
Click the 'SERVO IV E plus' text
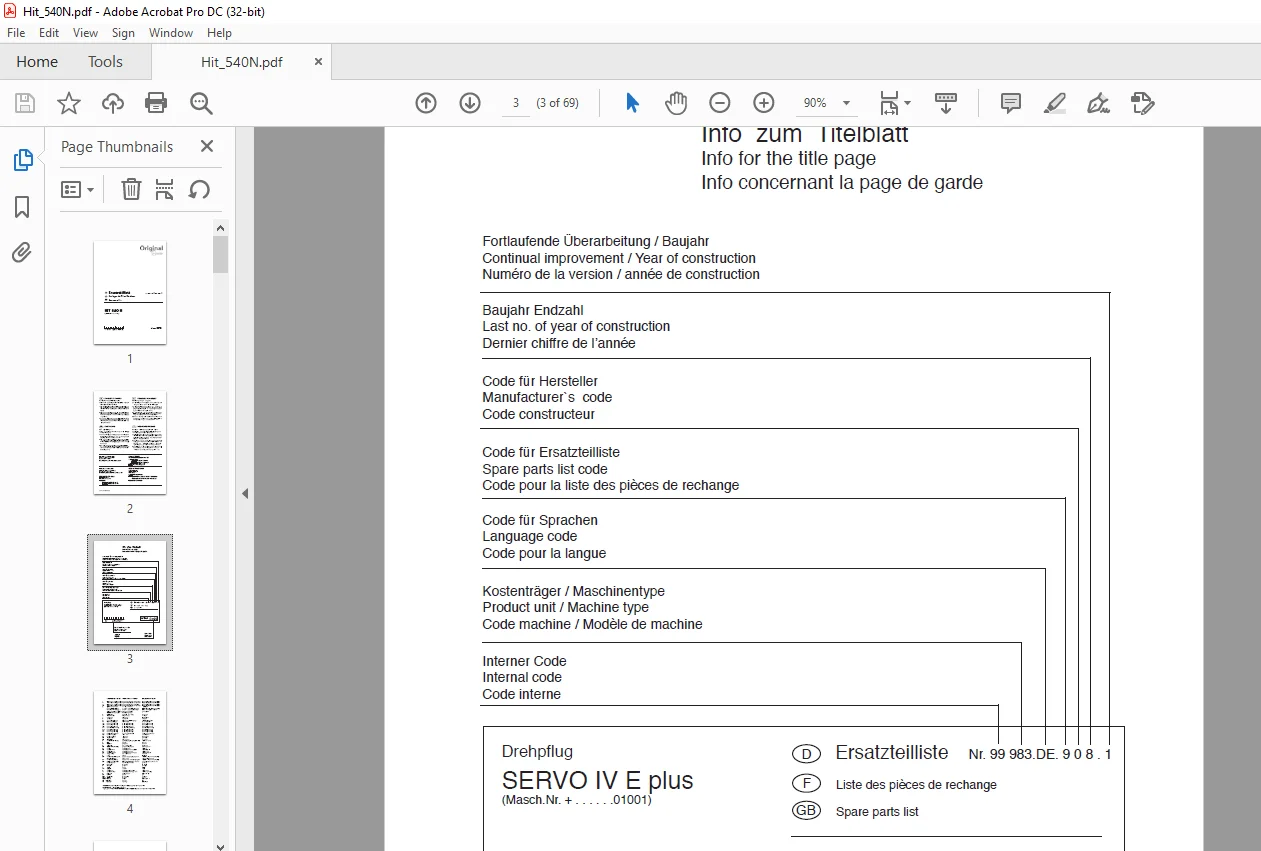pyautogui.click(x=598, y=781)
